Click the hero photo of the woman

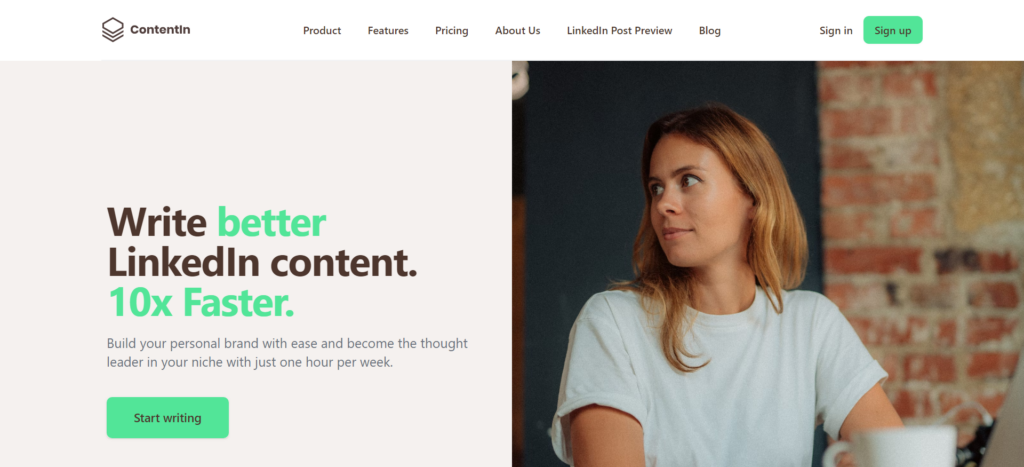pos(768,264)
